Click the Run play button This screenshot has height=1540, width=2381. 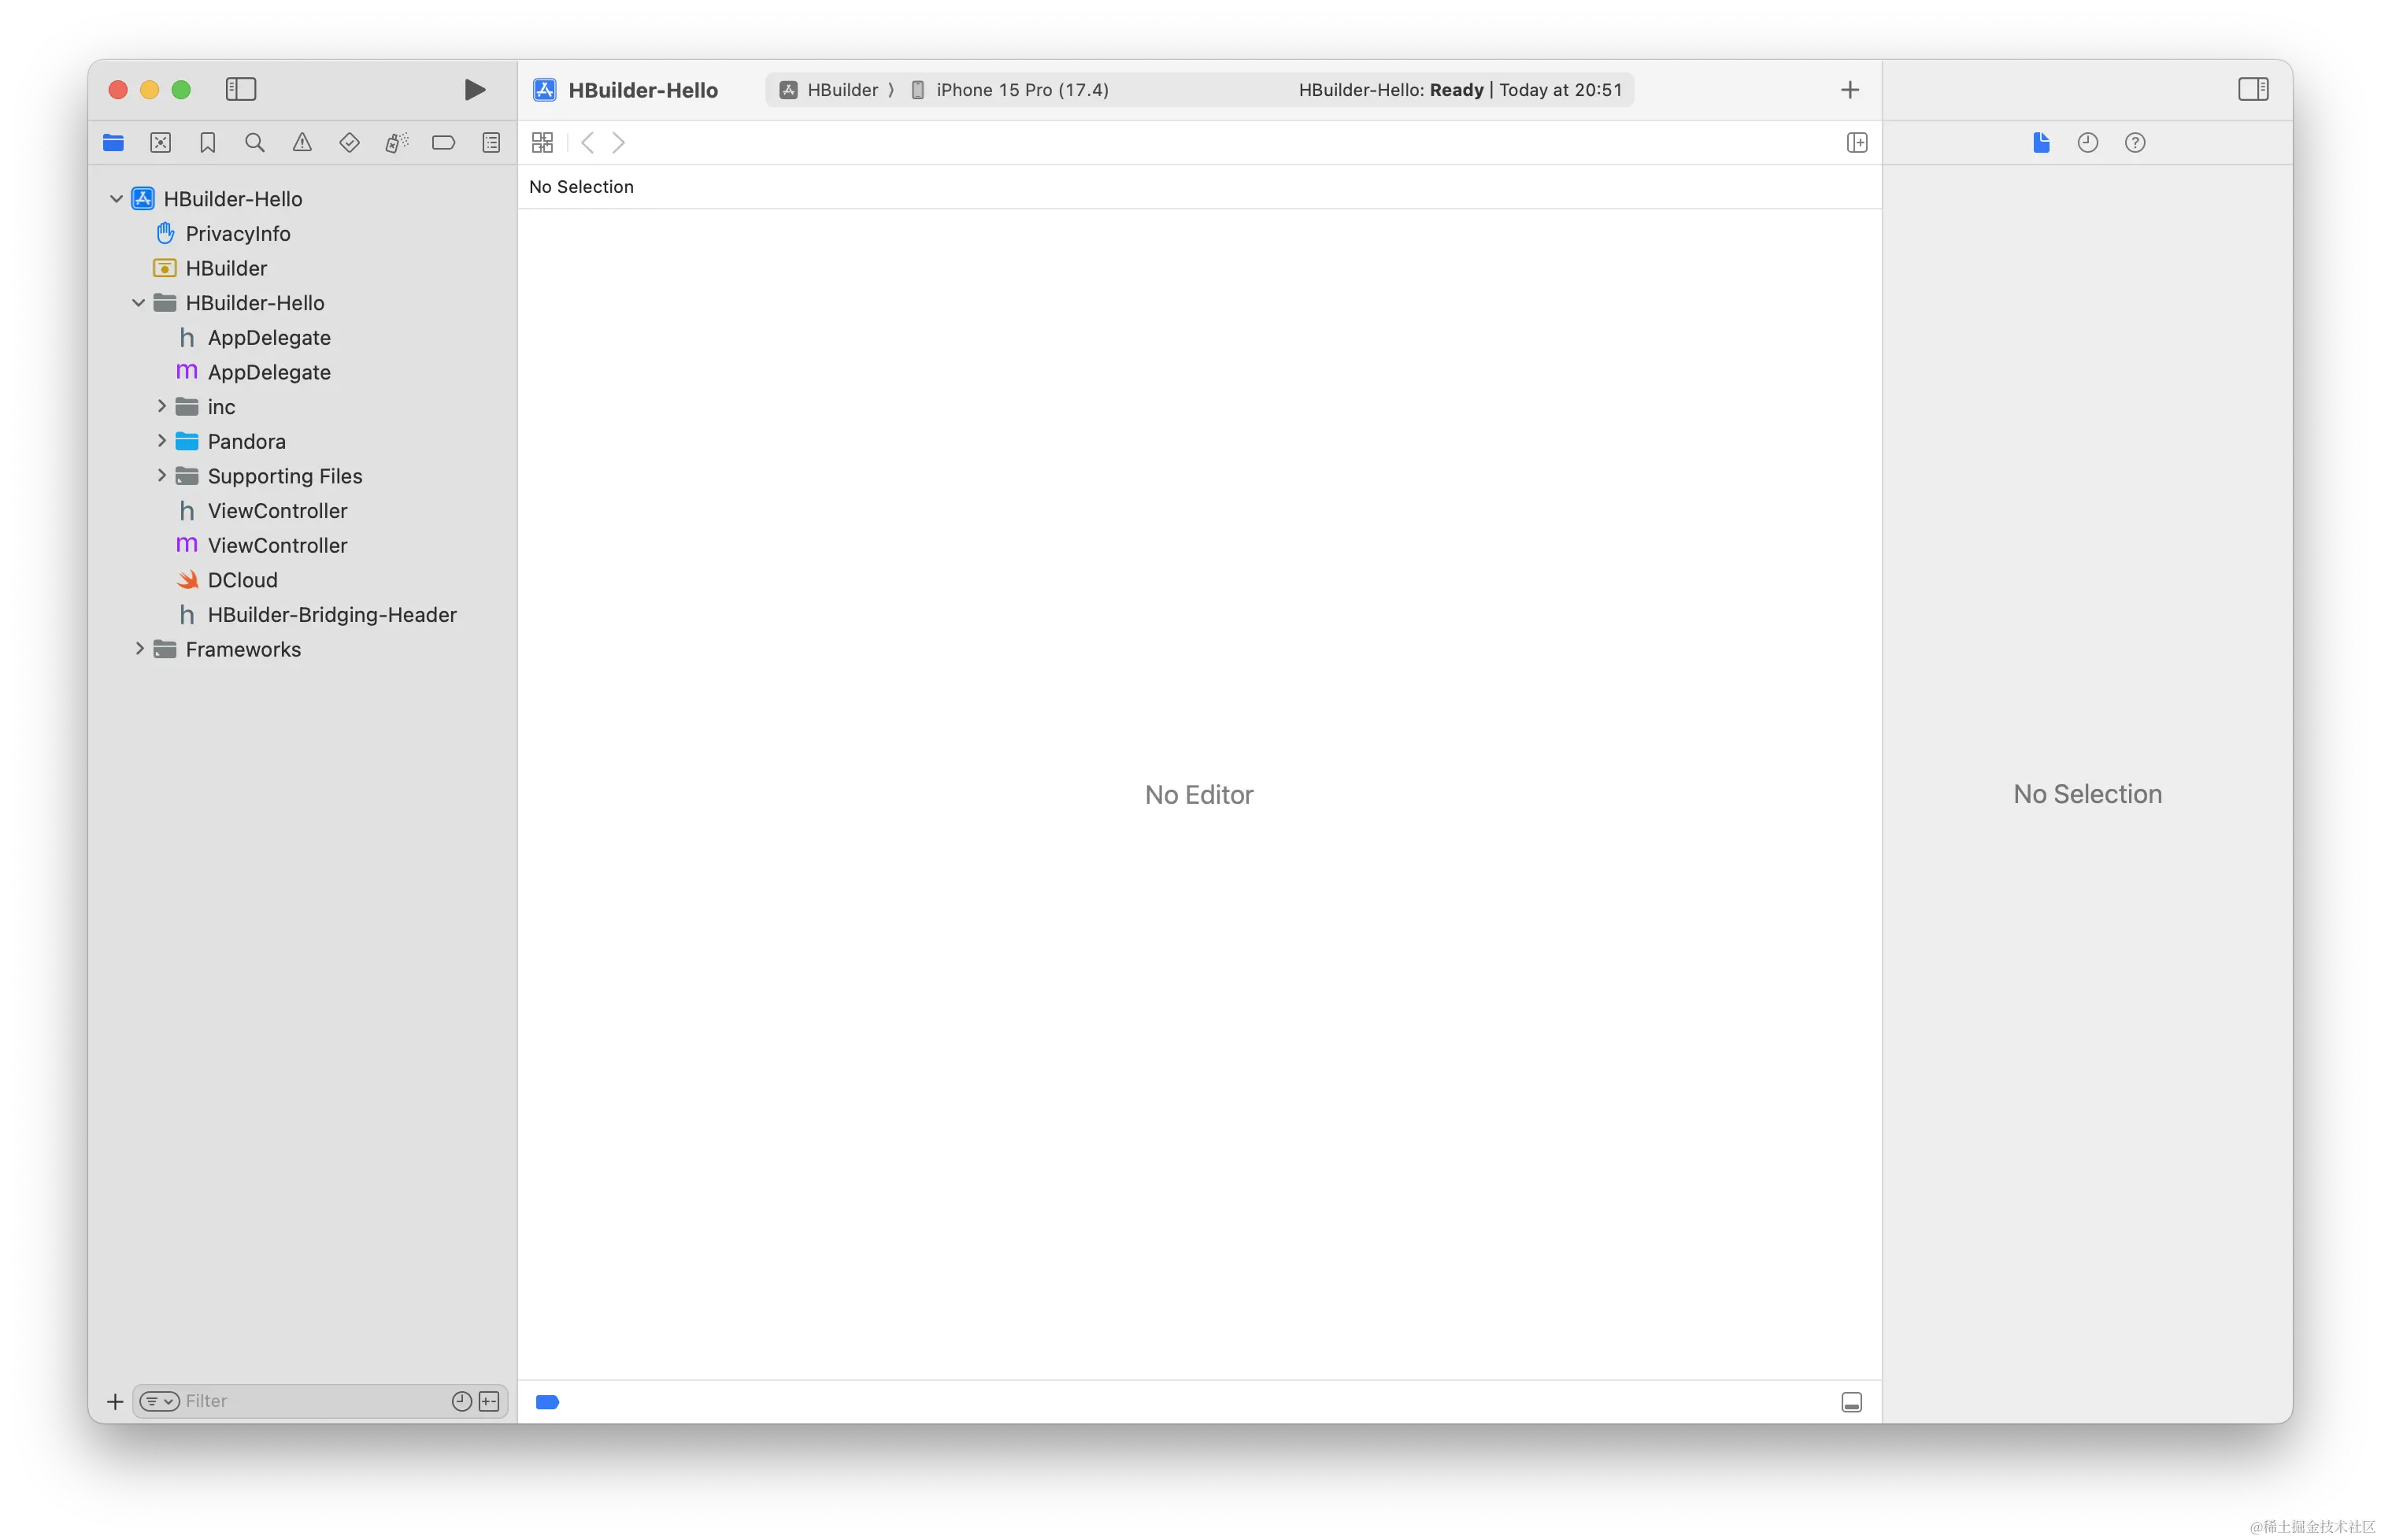(475, 90)
